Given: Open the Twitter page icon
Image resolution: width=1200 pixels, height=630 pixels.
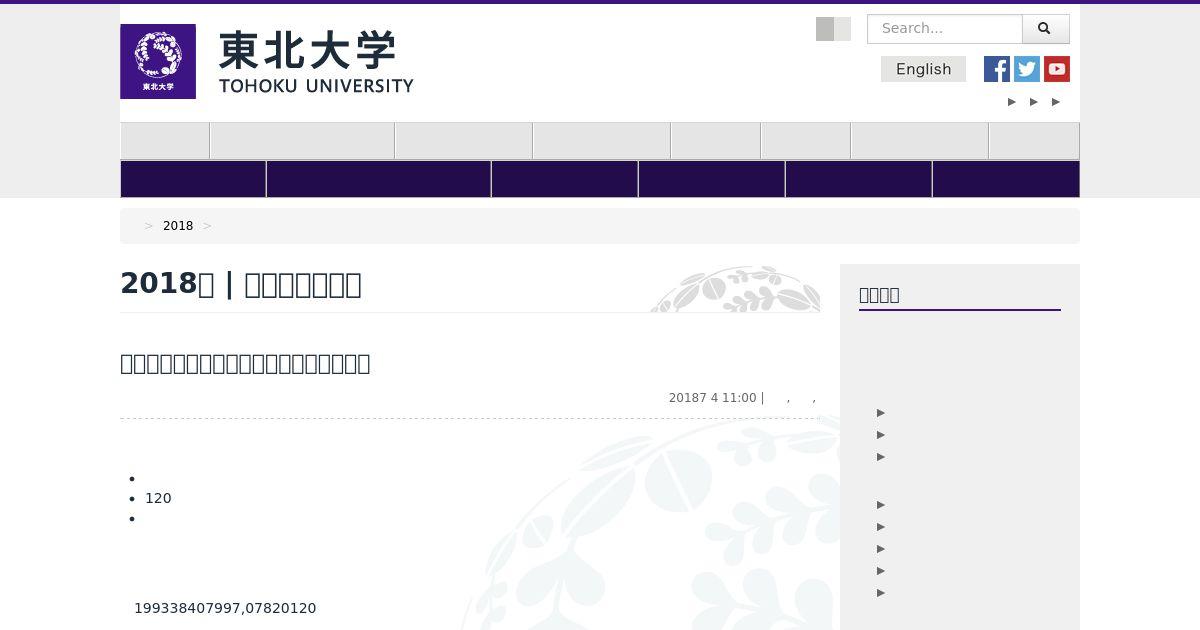Looking at the screenshot, I should pos(1027,69).
